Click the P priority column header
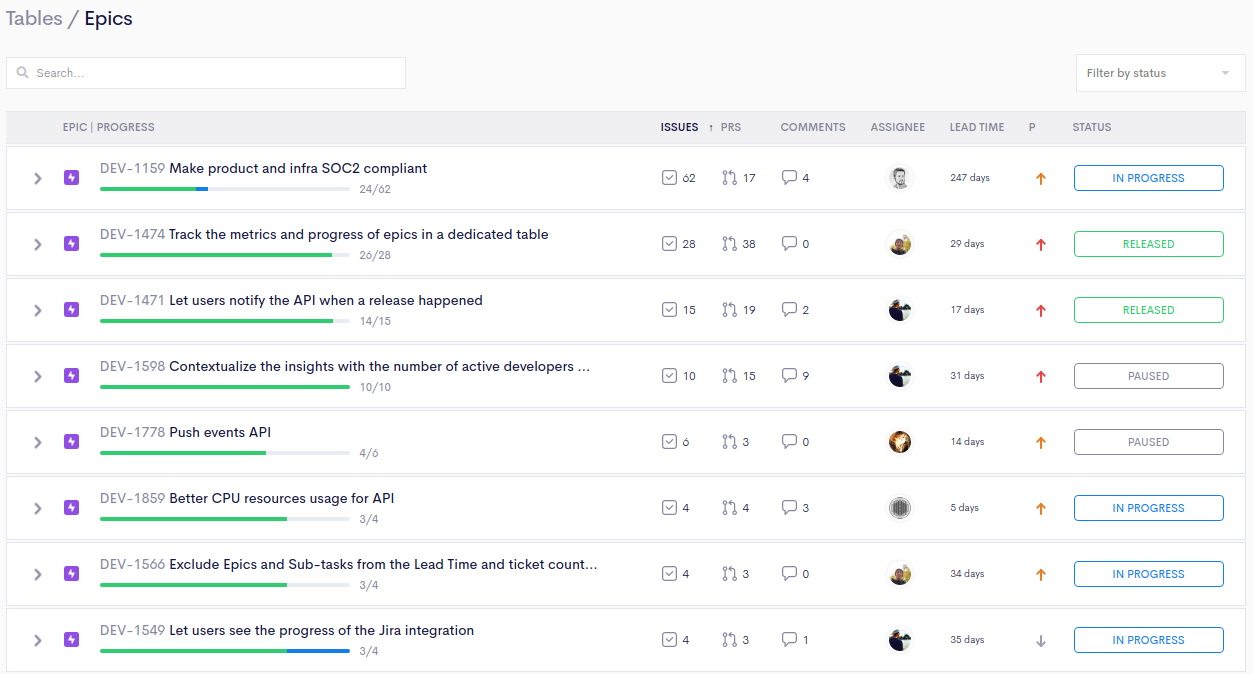 click(1032, 128)
